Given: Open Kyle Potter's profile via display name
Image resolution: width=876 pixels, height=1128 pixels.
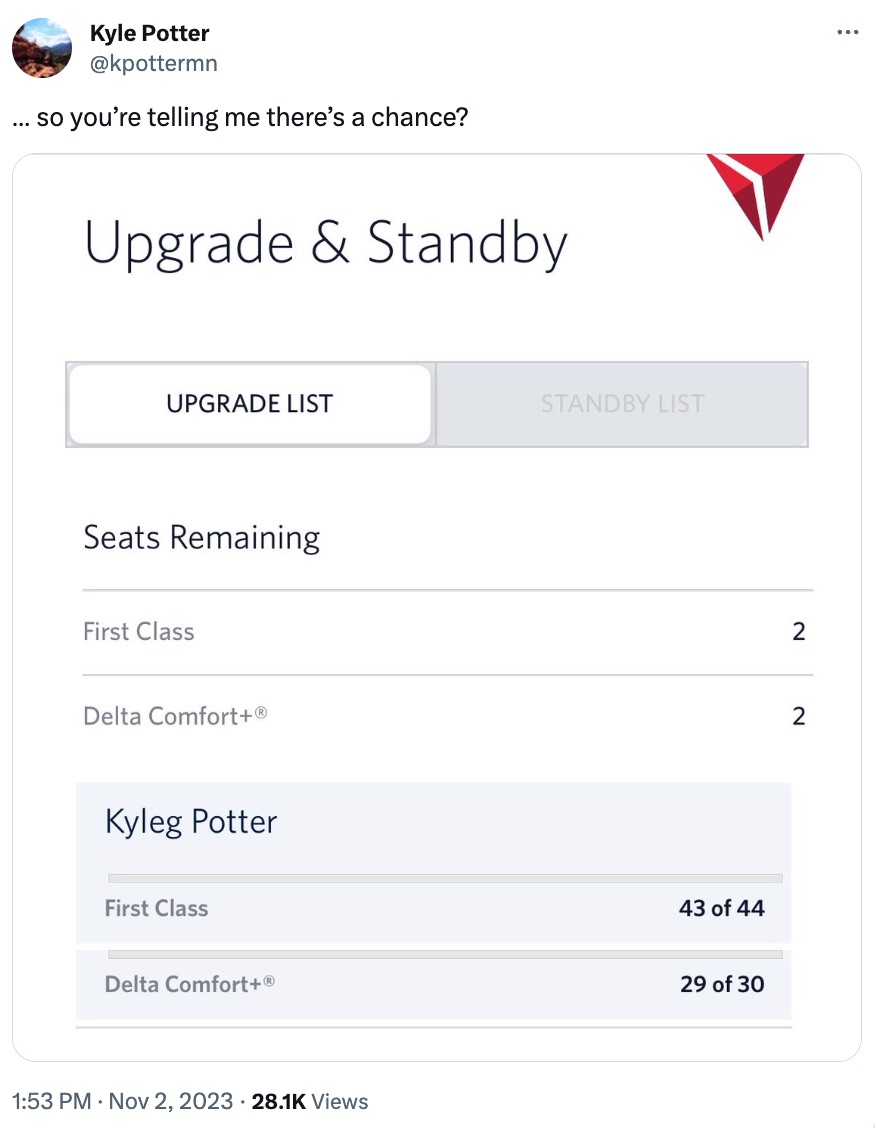Looking at the screenshot, I should click(148, 32).
